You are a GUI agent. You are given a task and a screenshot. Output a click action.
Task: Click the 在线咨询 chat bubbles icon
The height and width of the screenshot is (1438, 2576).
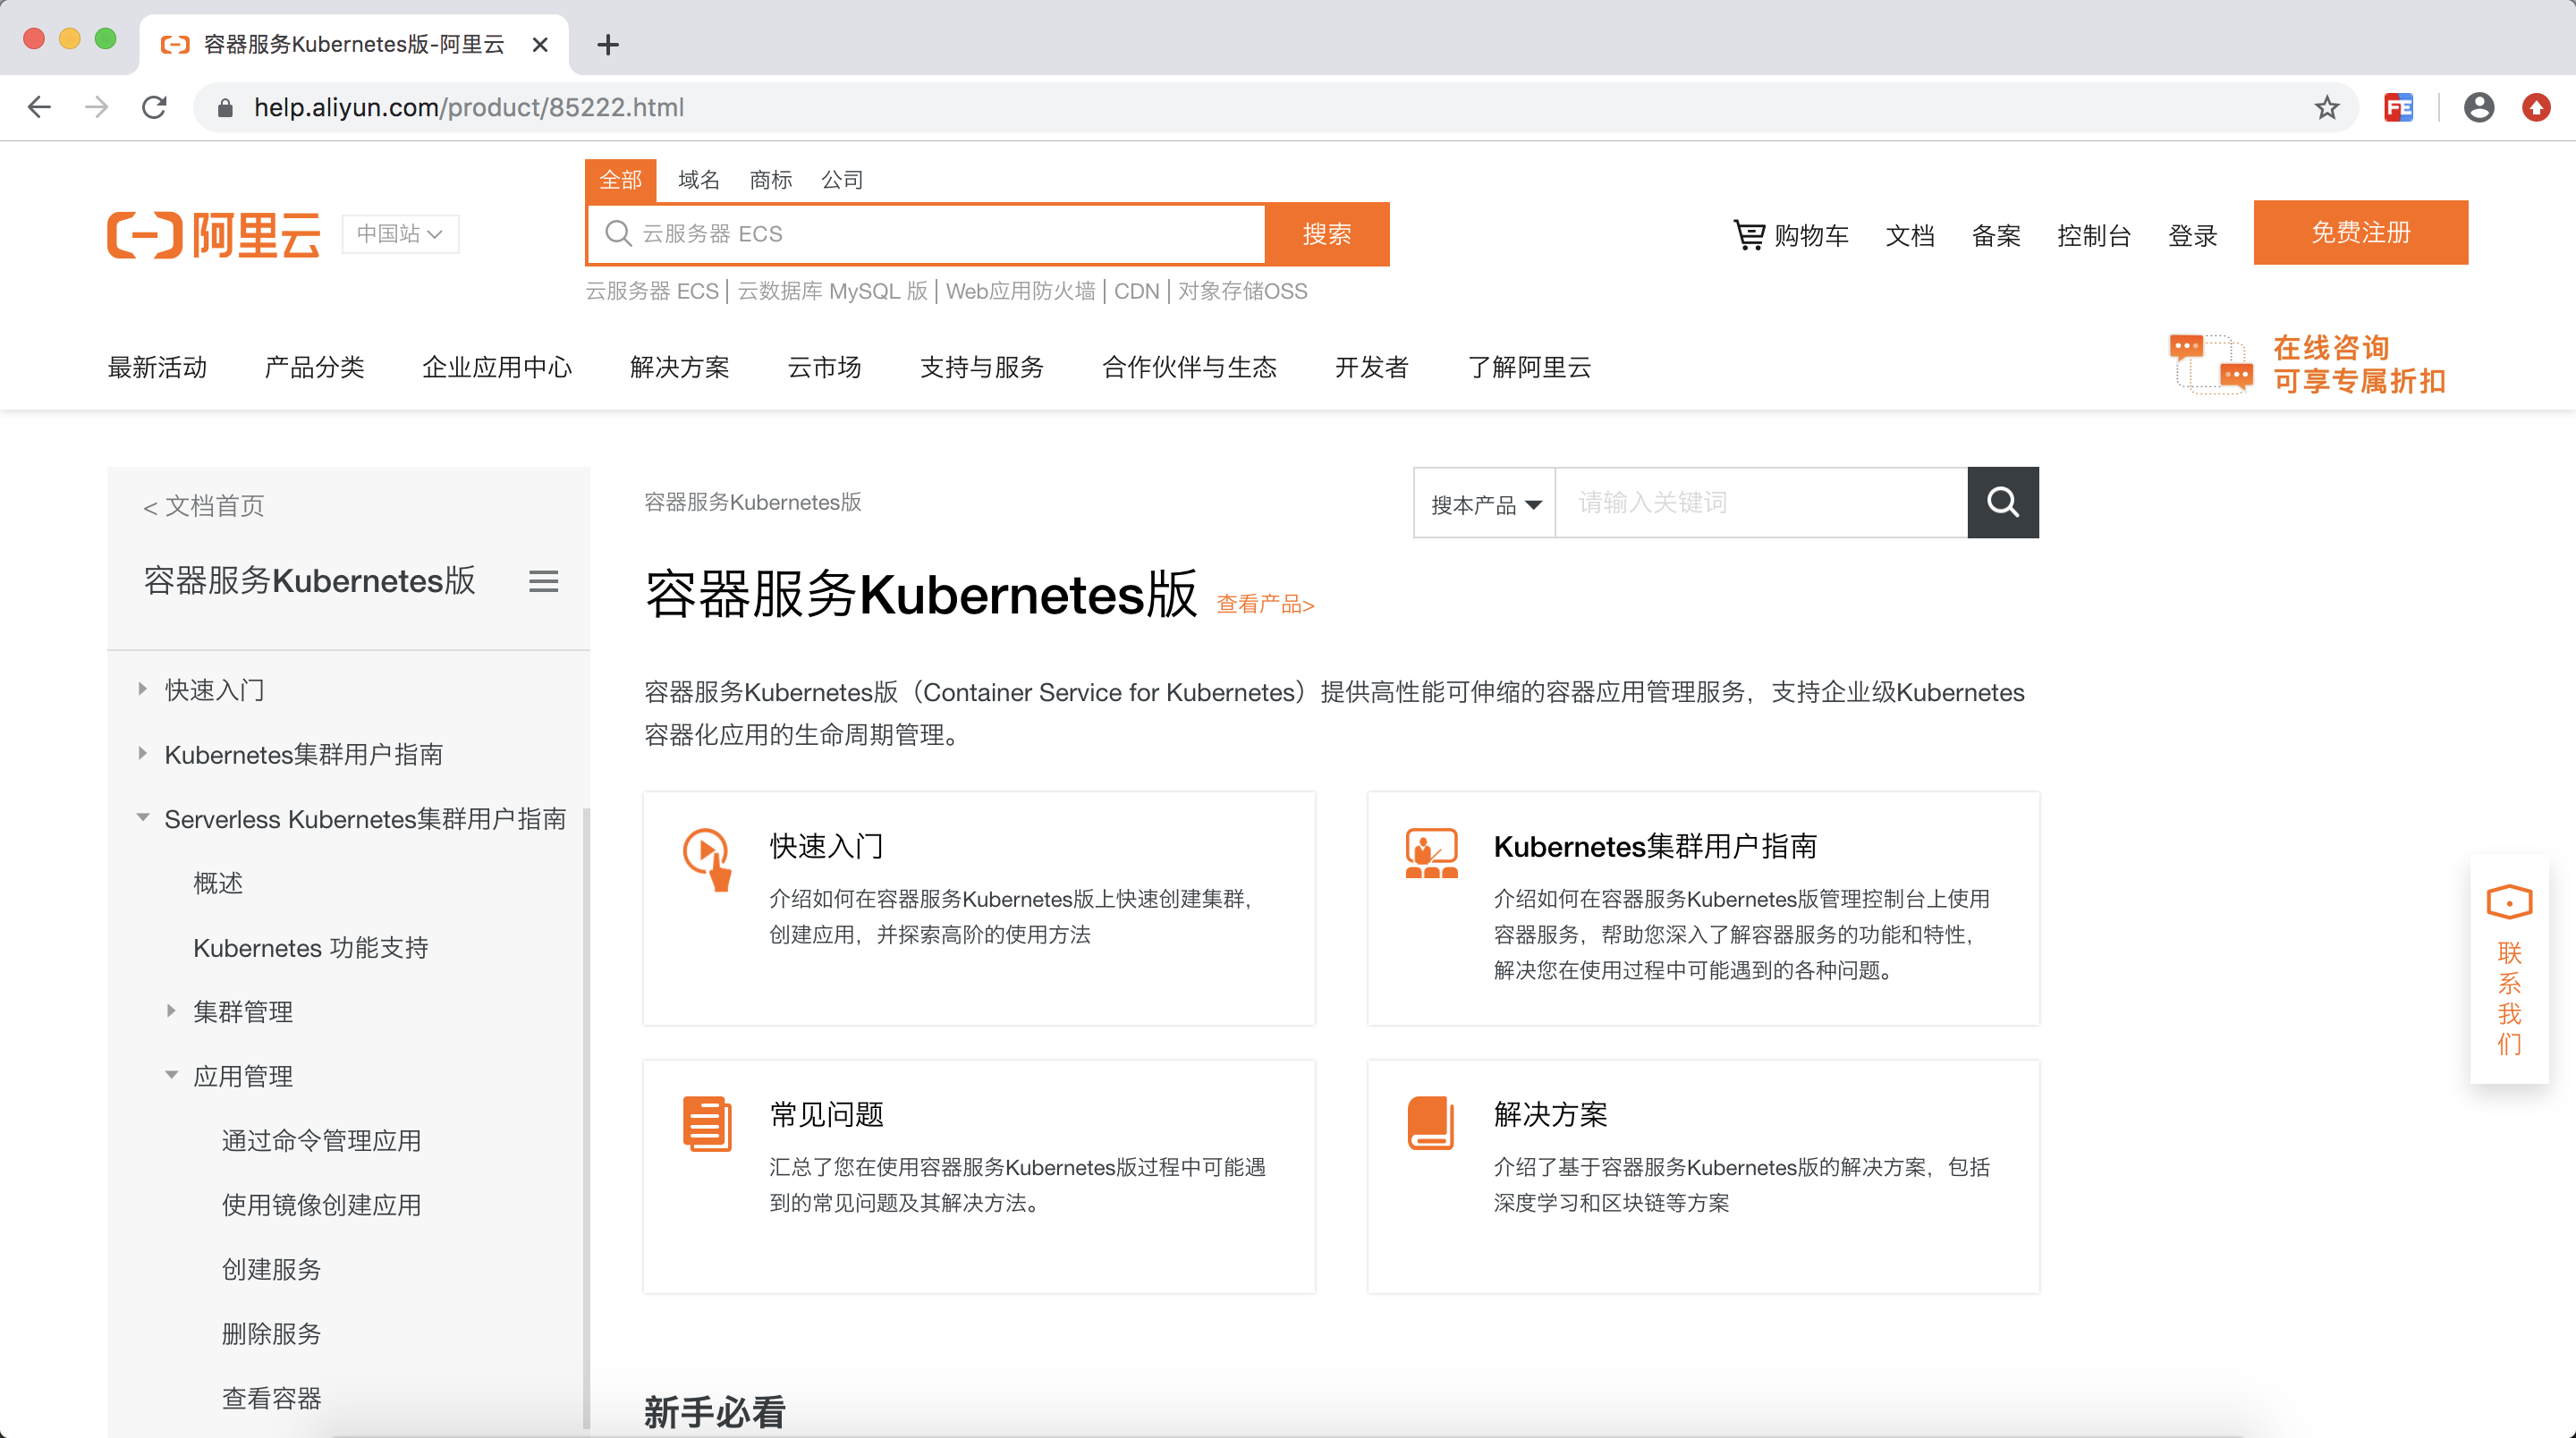coord(2210,365)
